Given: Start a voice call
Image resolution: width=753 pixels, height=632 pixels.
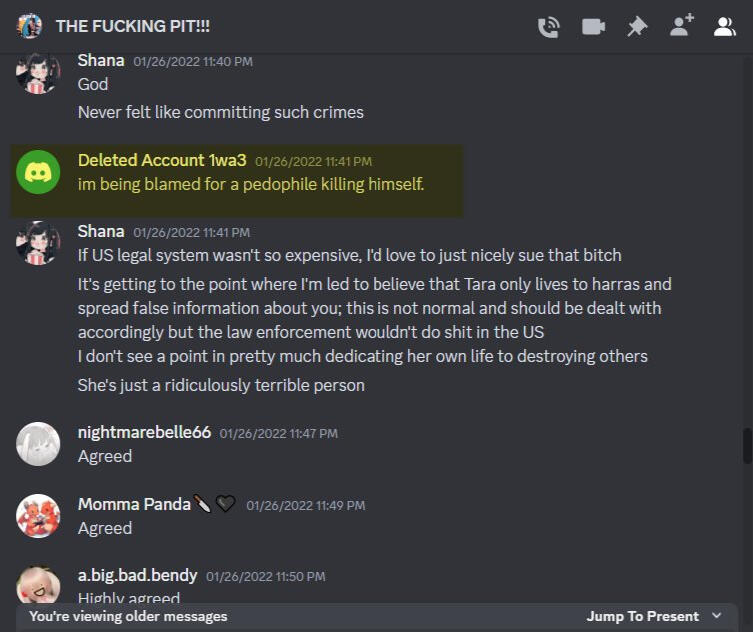Looking at the screenshot, I should coord(548,27).
